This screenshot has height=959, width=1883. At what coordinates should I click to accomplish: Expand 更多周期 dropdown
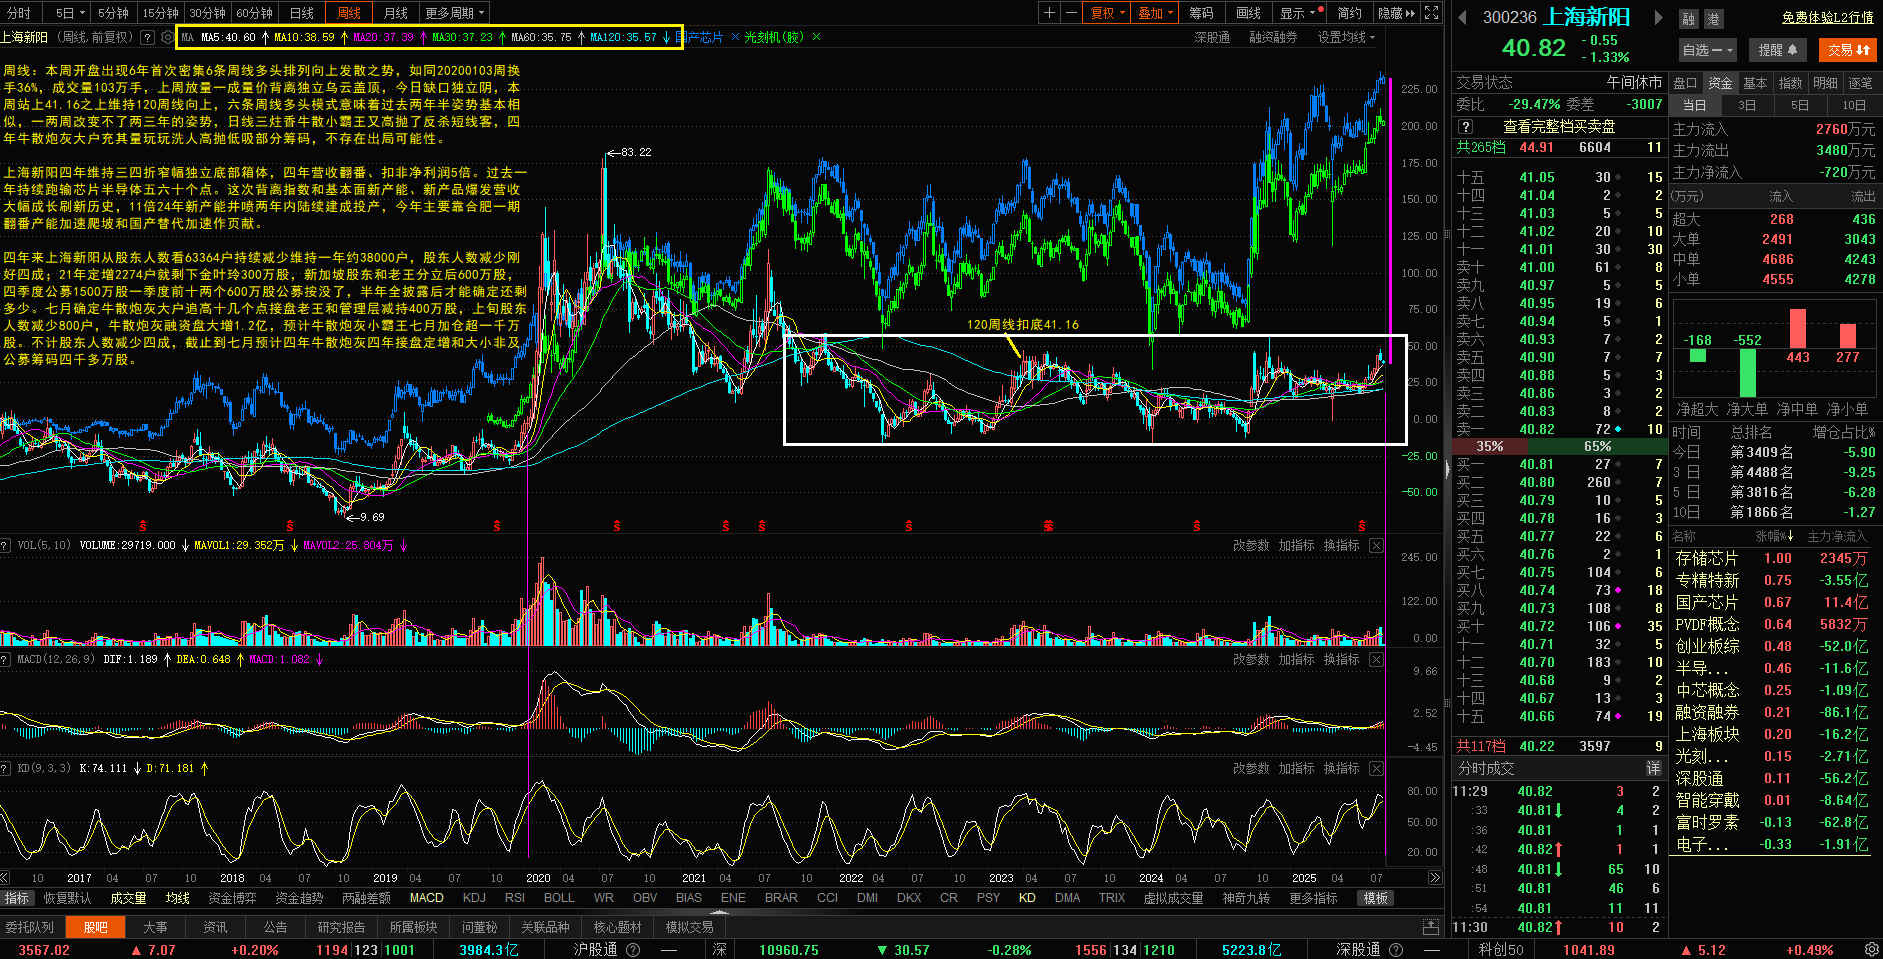point(455,13)
